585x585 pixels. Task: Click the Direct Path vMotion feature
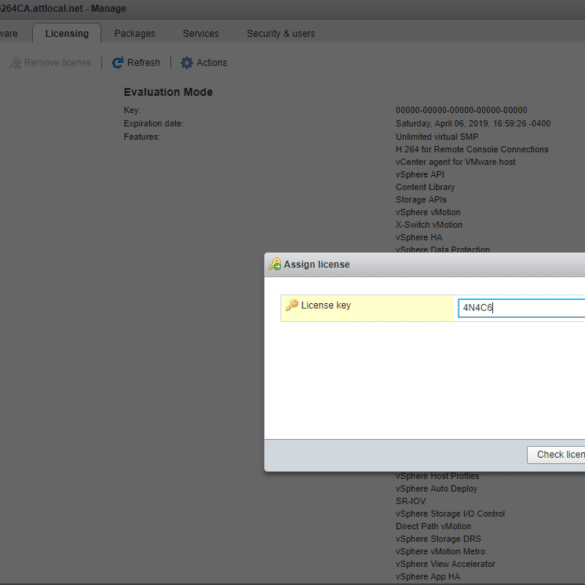click(433, 526)
